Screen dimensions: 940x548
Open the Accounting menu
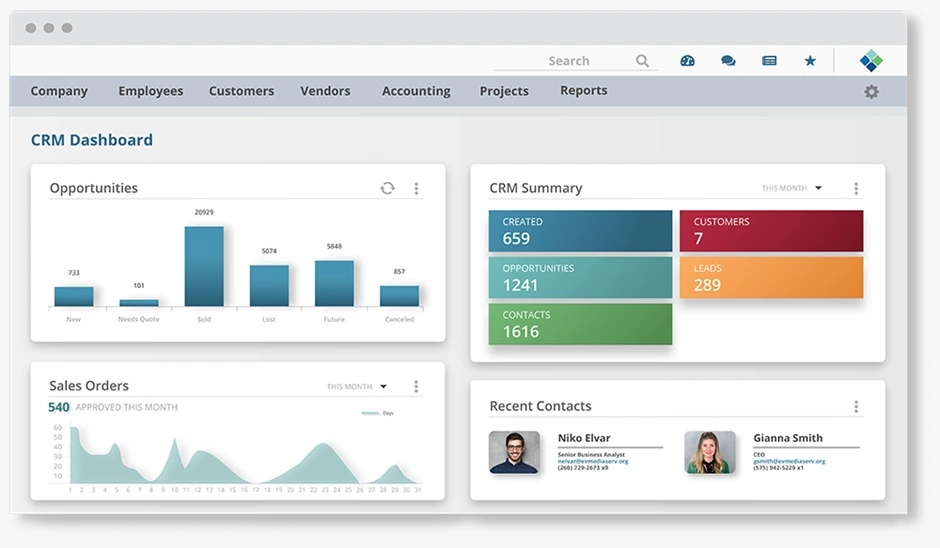pyautogui.click(x=416, y=91)
